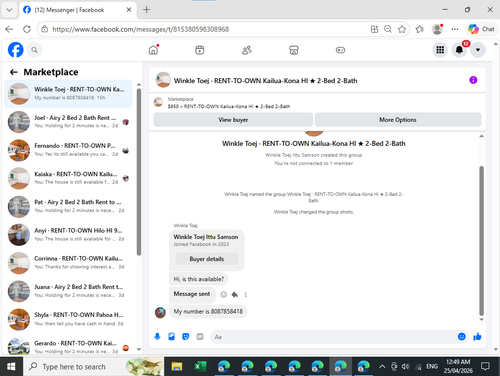The image size is (500, 376).
Task: Open Shyla RENT-TO-OWN Pahoa conversation
Action: 68,319
